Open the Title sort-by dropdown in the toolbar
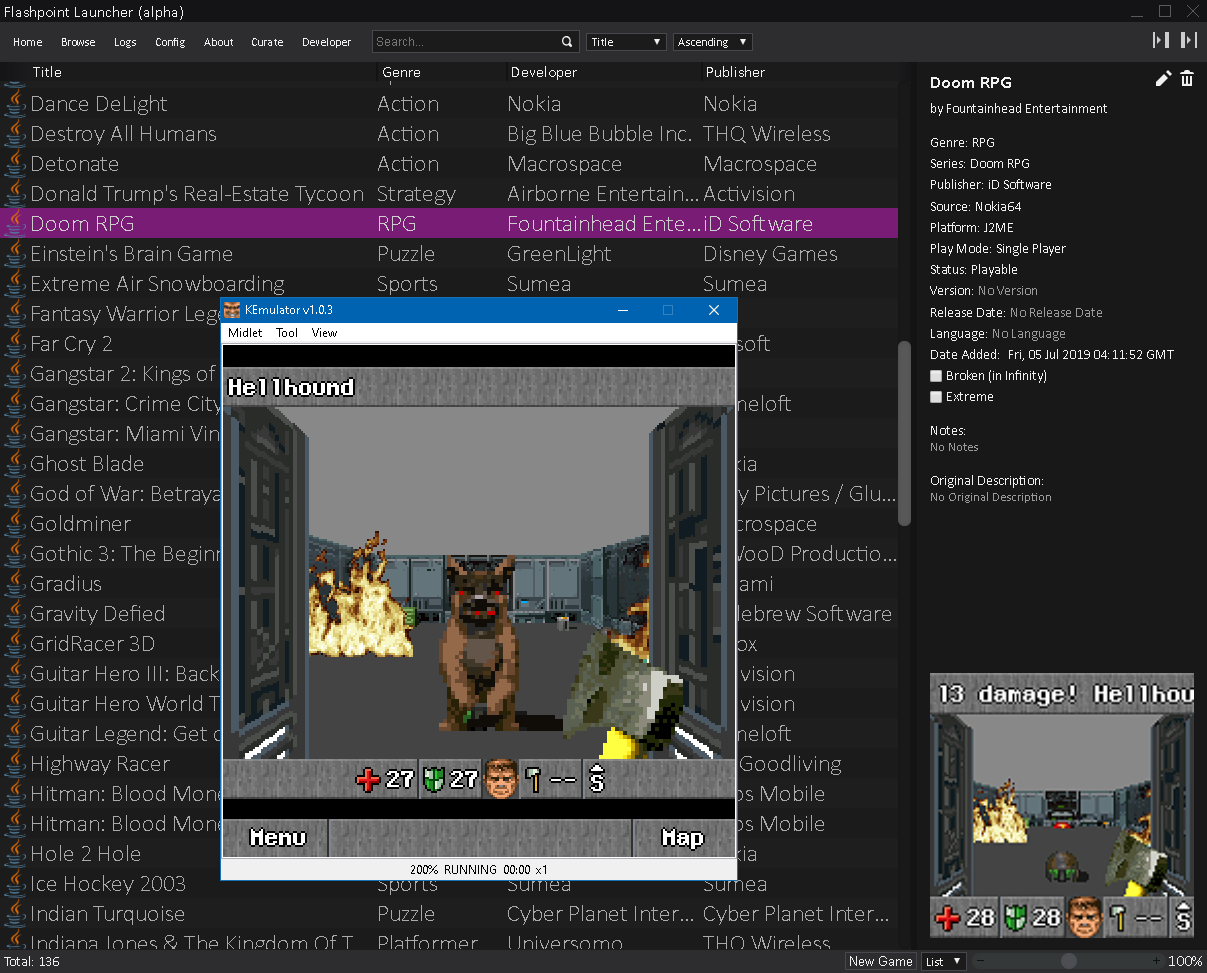 click(626, 42)
